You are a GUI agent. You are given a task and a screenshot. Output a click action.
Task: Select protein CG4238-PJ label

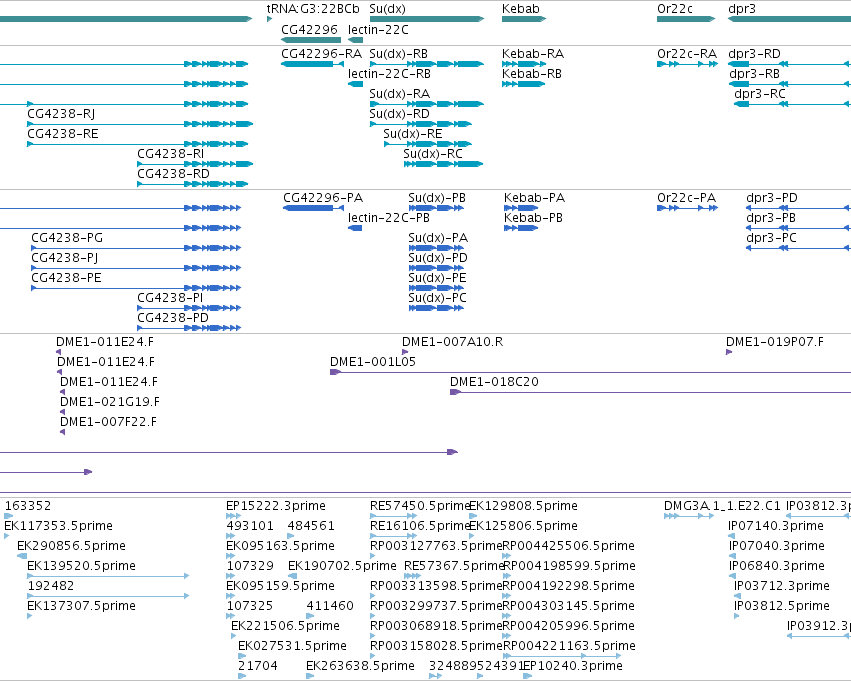[65, 258]
